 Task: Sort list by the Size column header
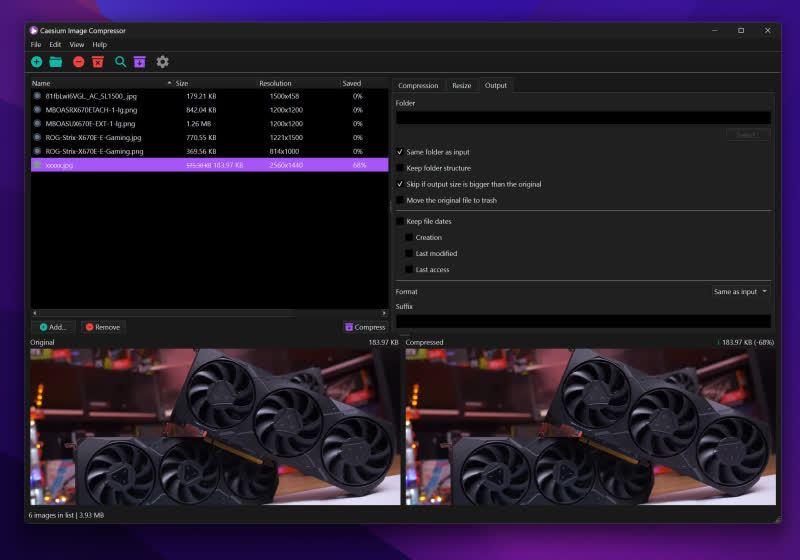182,83
